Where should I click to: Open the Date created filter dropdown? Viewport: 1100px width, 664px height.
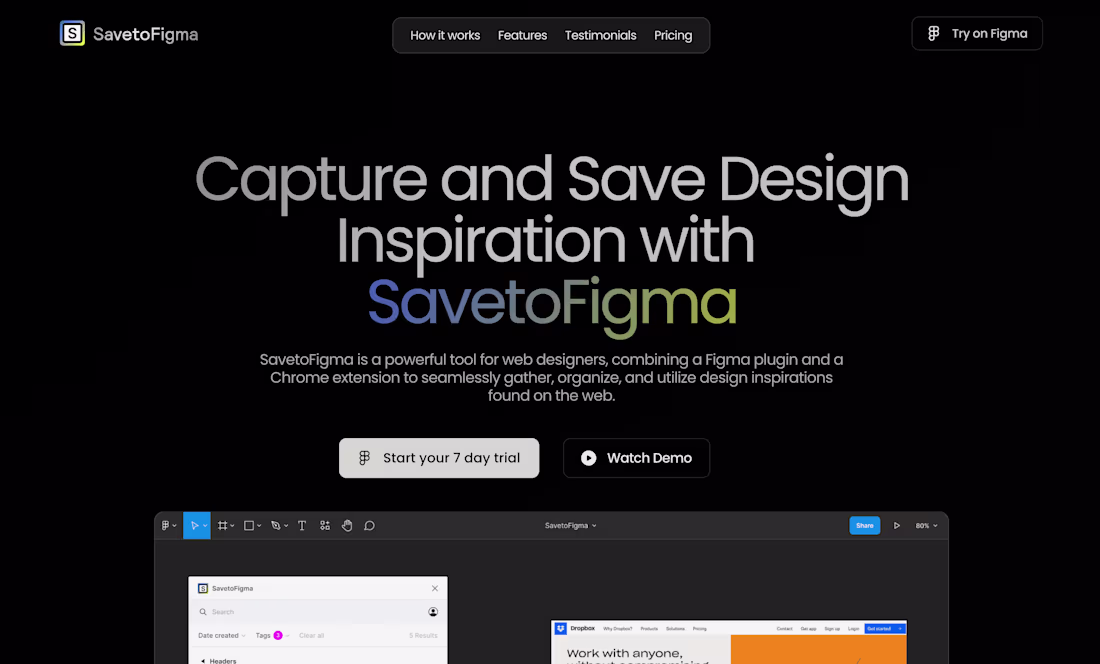[220, 635]
